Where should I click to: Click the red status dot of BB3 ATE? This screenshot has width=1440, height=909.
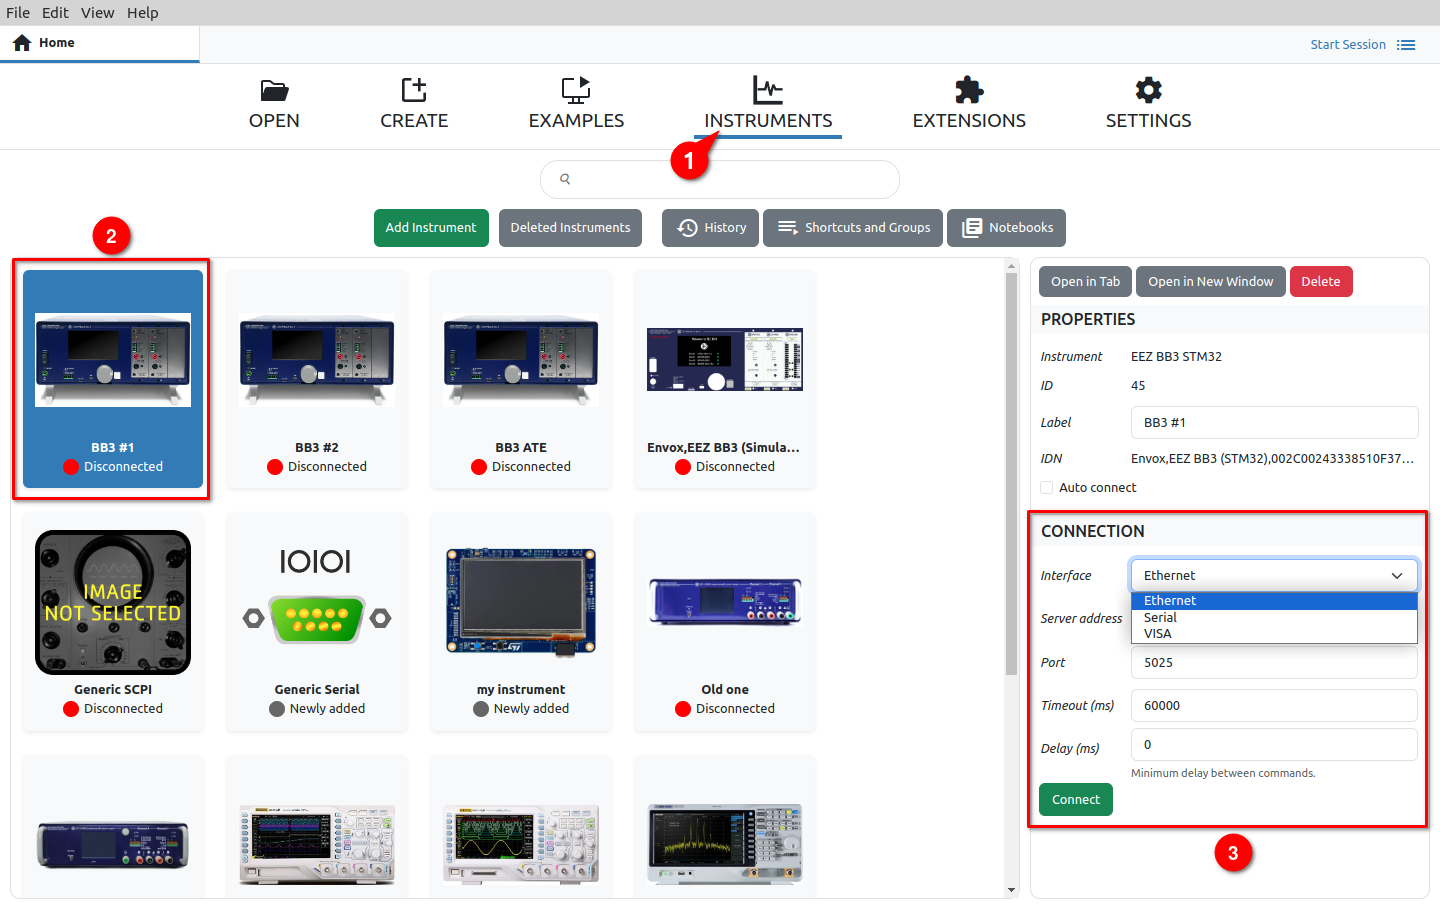tap(479, 467)
